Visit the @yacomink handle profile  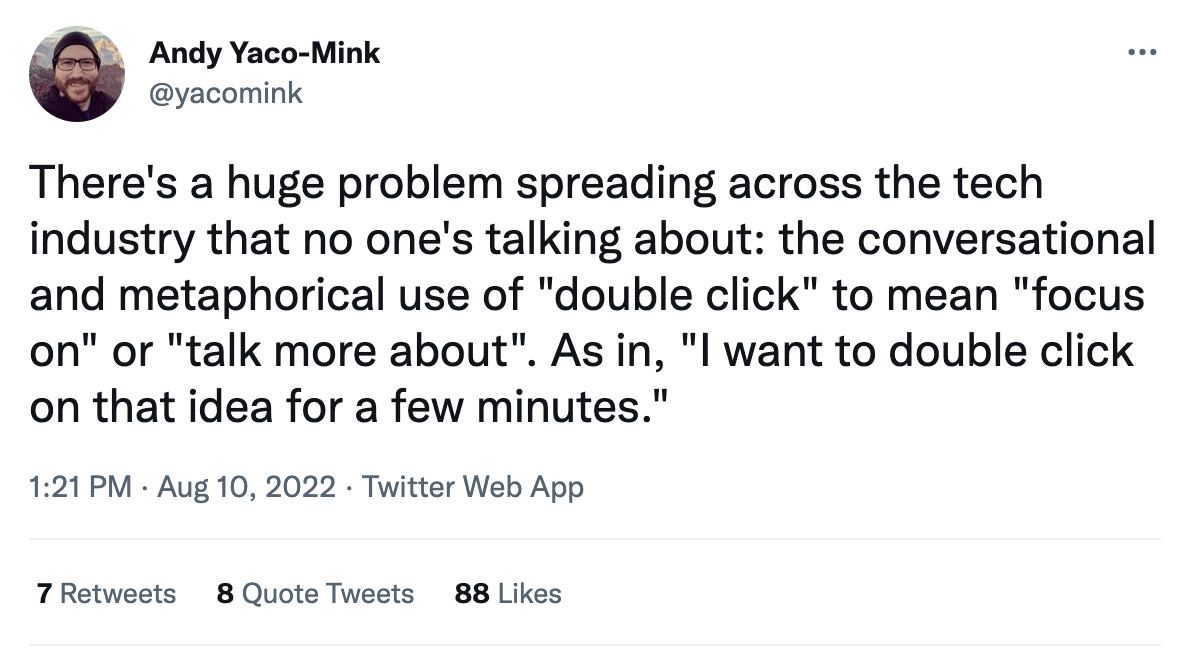225,94
